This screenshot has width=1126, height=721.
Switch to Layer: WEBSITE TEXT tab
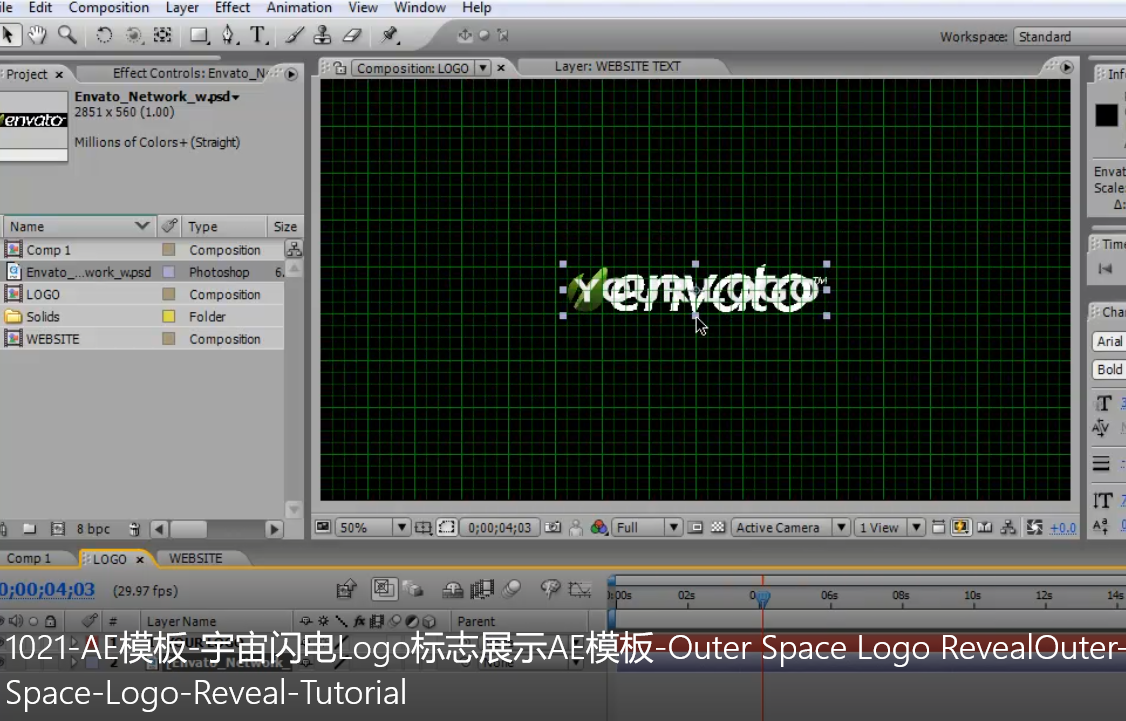[x=617, y=66]
